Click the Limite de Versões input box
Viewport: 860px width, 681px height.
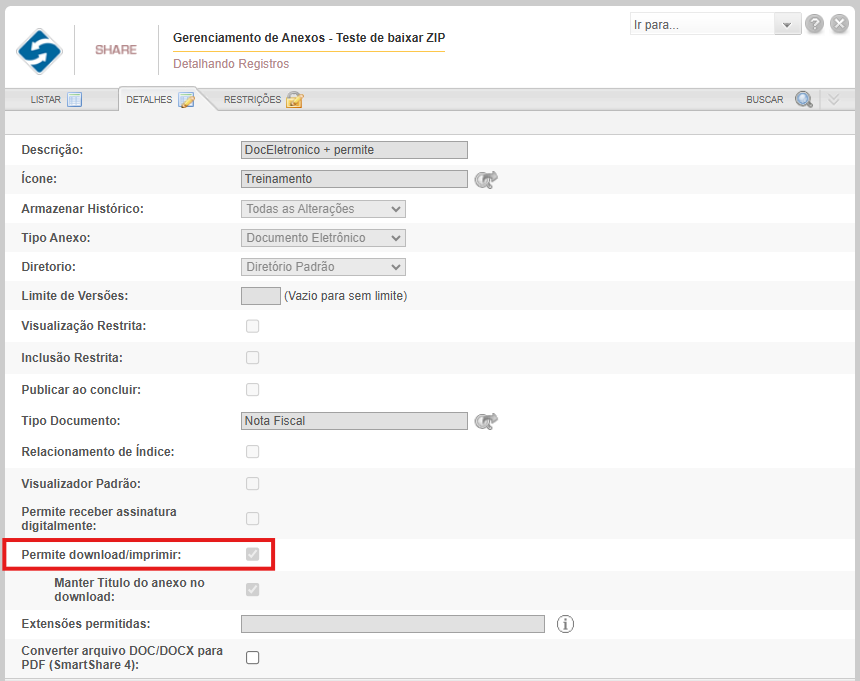(x=261, y=296)
